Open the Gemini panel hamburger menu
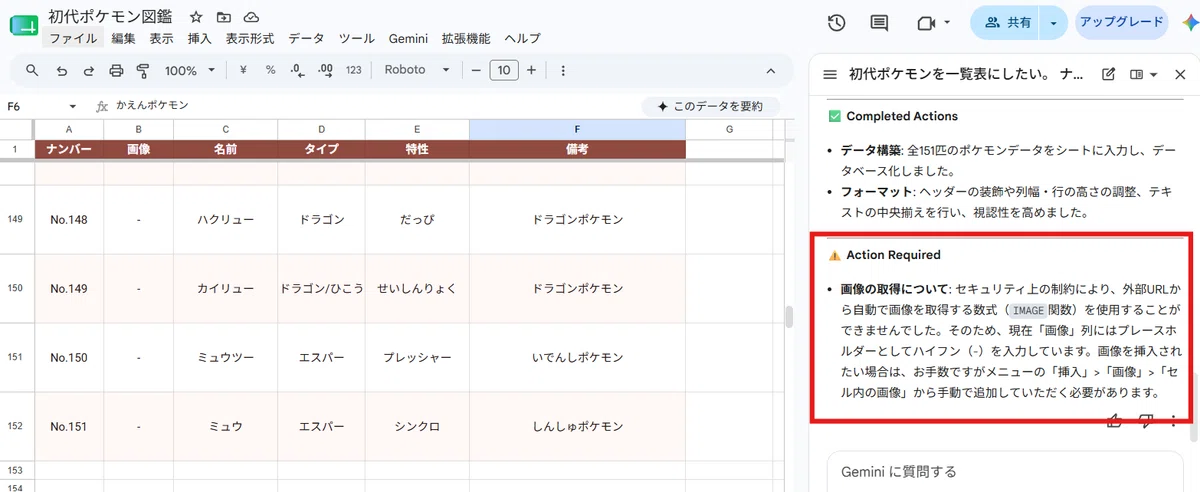 click(829, 74)
